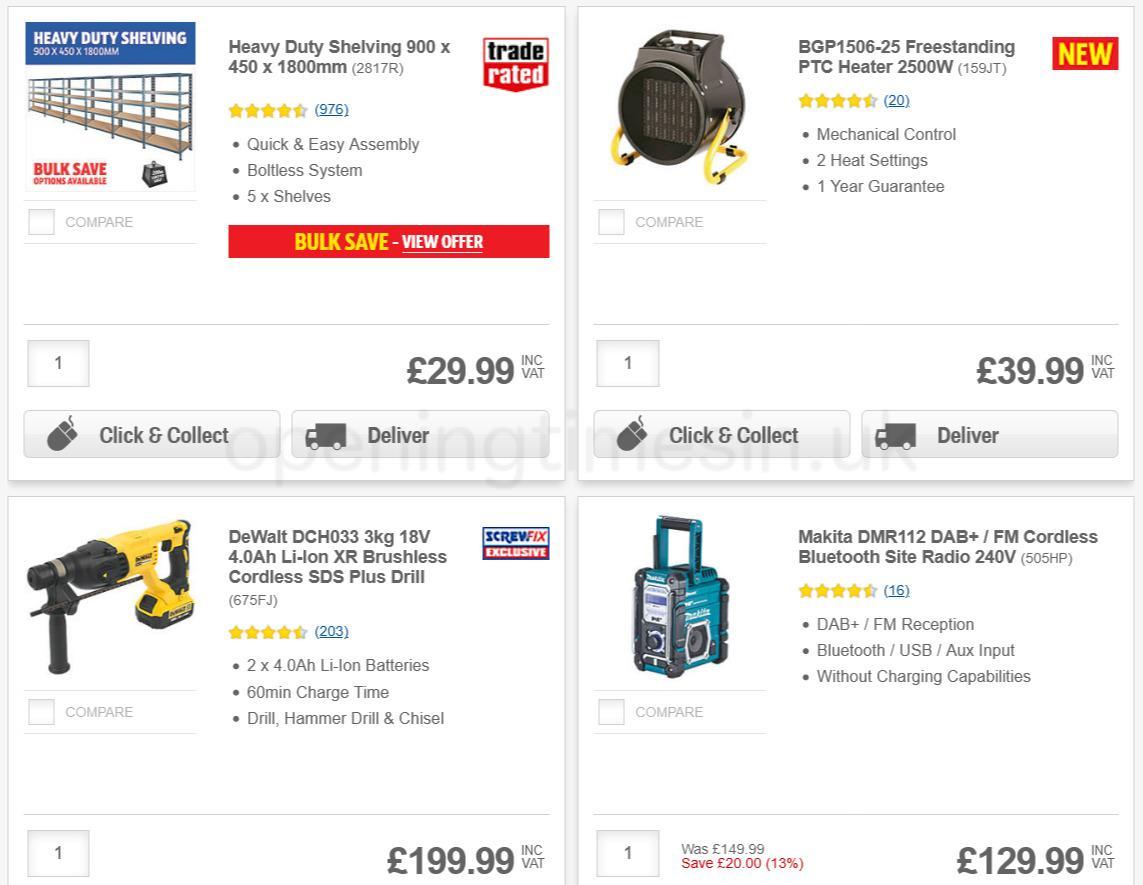Click VIEW OFFER on the Bulk Save banner
The width and height of the screenshot is (1143, 885).
point(442,242)
